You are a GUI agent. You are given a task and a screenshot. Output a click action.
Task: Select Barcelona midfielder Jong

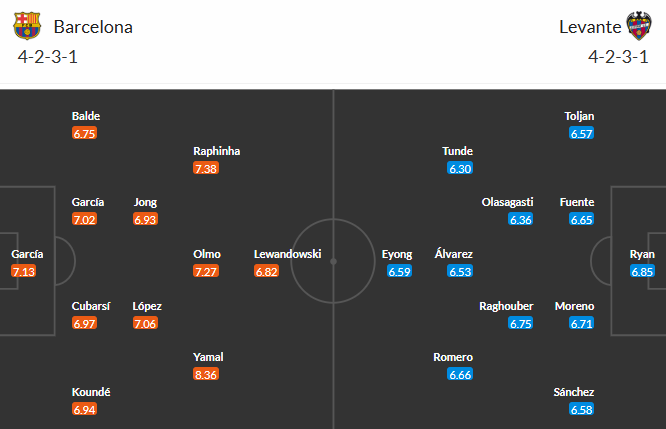(145, 202)
